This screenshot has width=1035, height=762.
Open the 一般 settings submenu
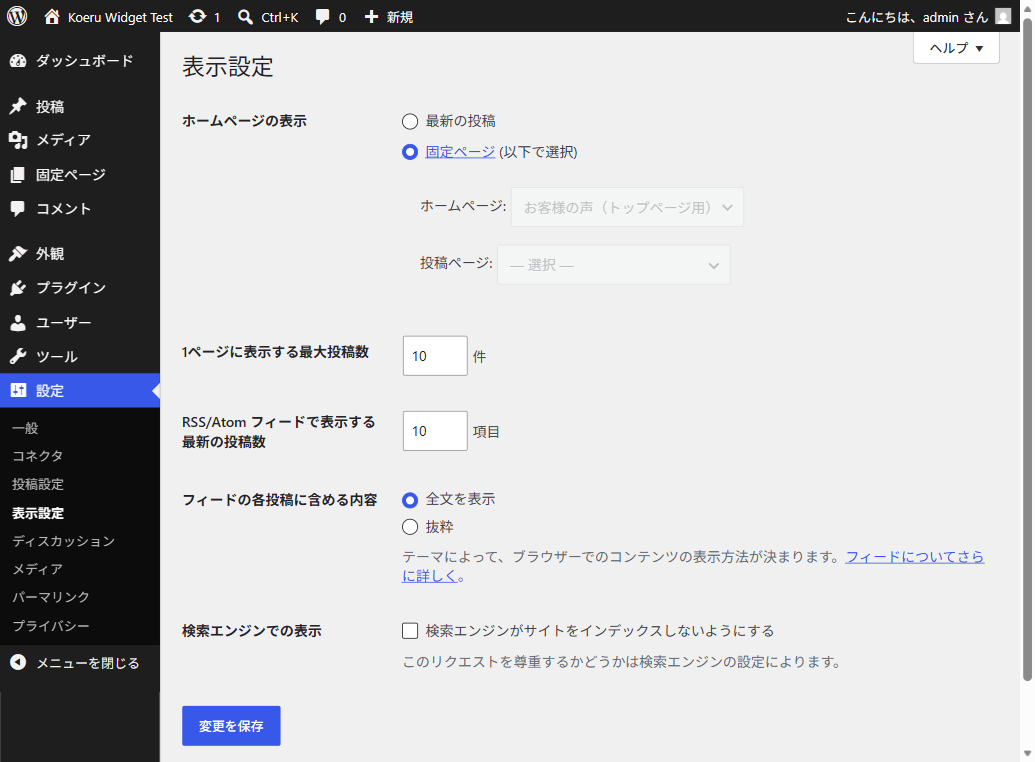25,428
